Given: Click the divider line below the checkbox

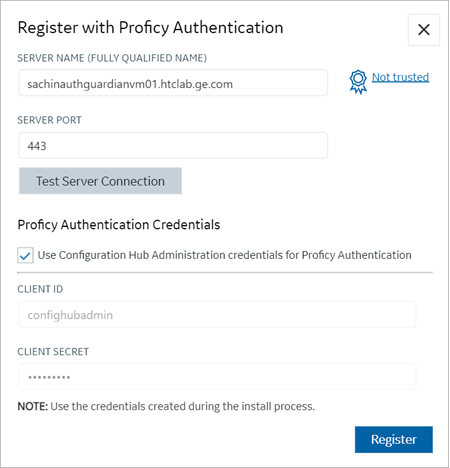Looking at the screenshot, I should [x=225, y=272].
